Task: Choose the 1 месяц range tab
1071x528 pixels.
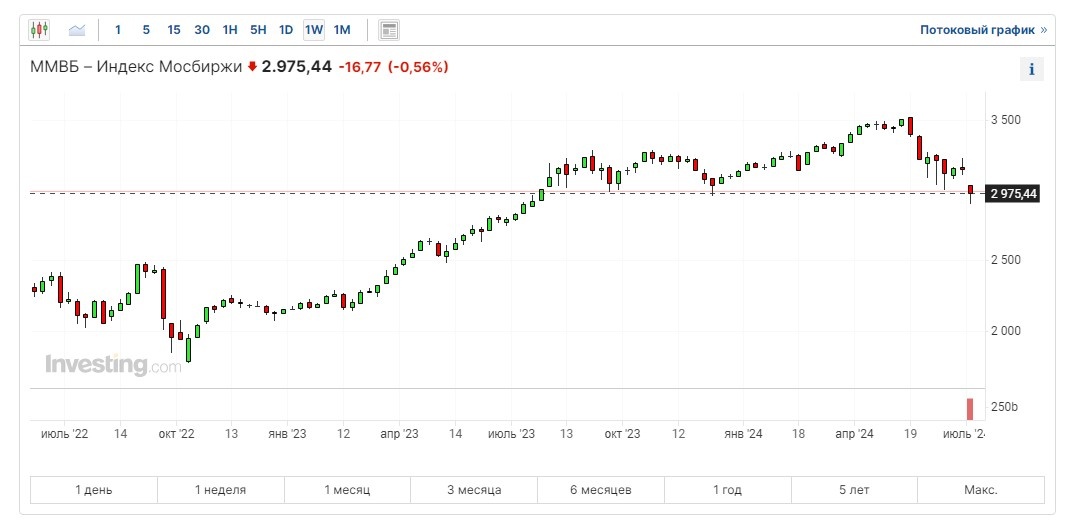Action: click(347, 490)
